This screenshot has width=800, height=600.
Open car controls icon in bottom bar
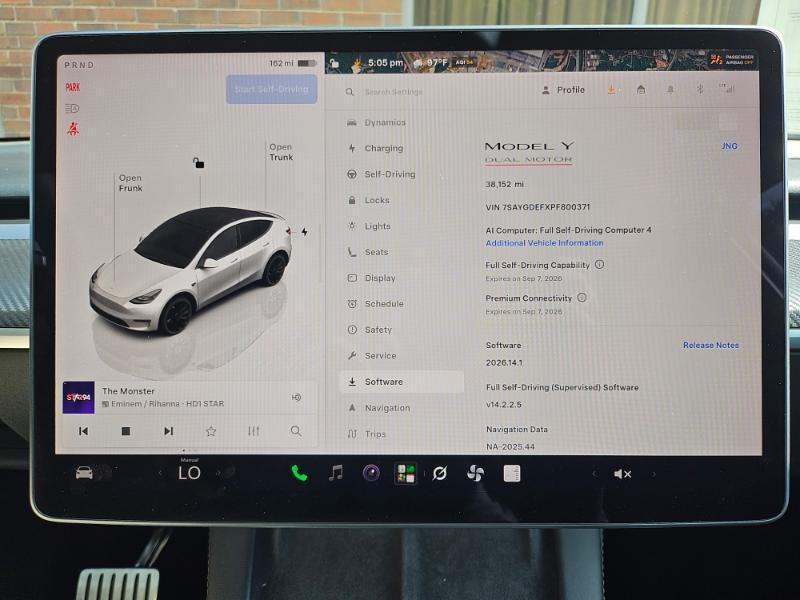point(84,473)
